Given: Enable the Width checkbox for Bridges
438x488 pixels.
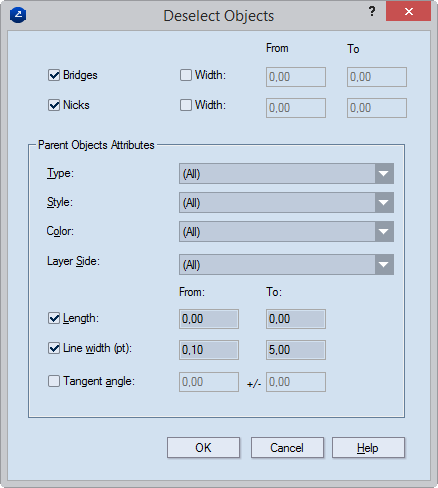Looking at the screenshot, I should pos(186,75).
